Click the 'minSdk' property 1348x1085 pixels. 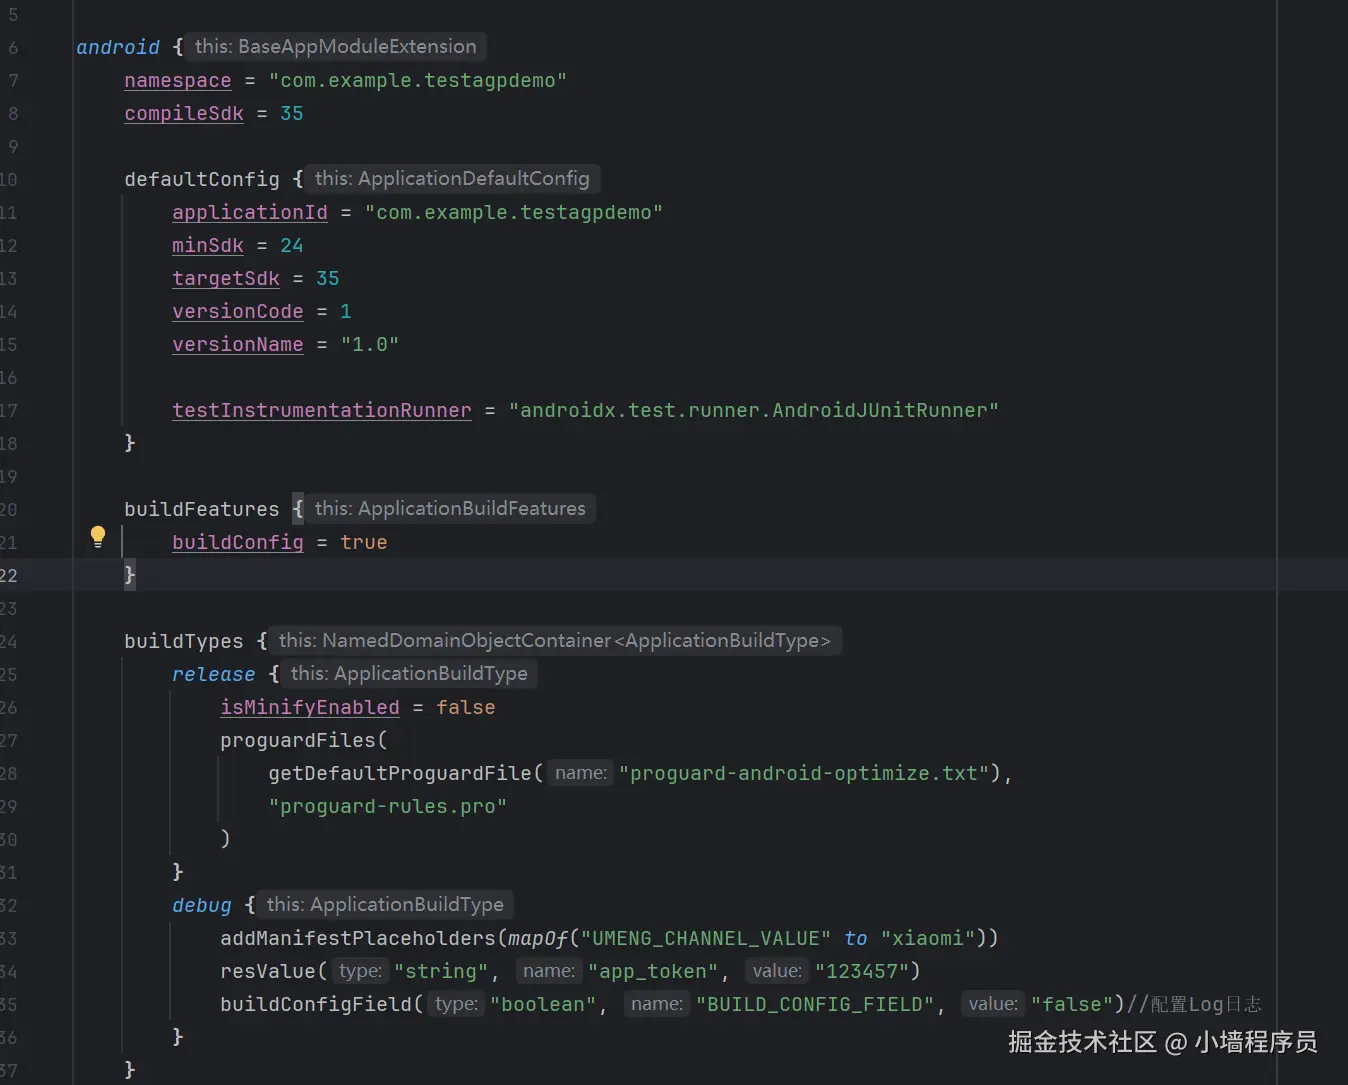[208, 245]
